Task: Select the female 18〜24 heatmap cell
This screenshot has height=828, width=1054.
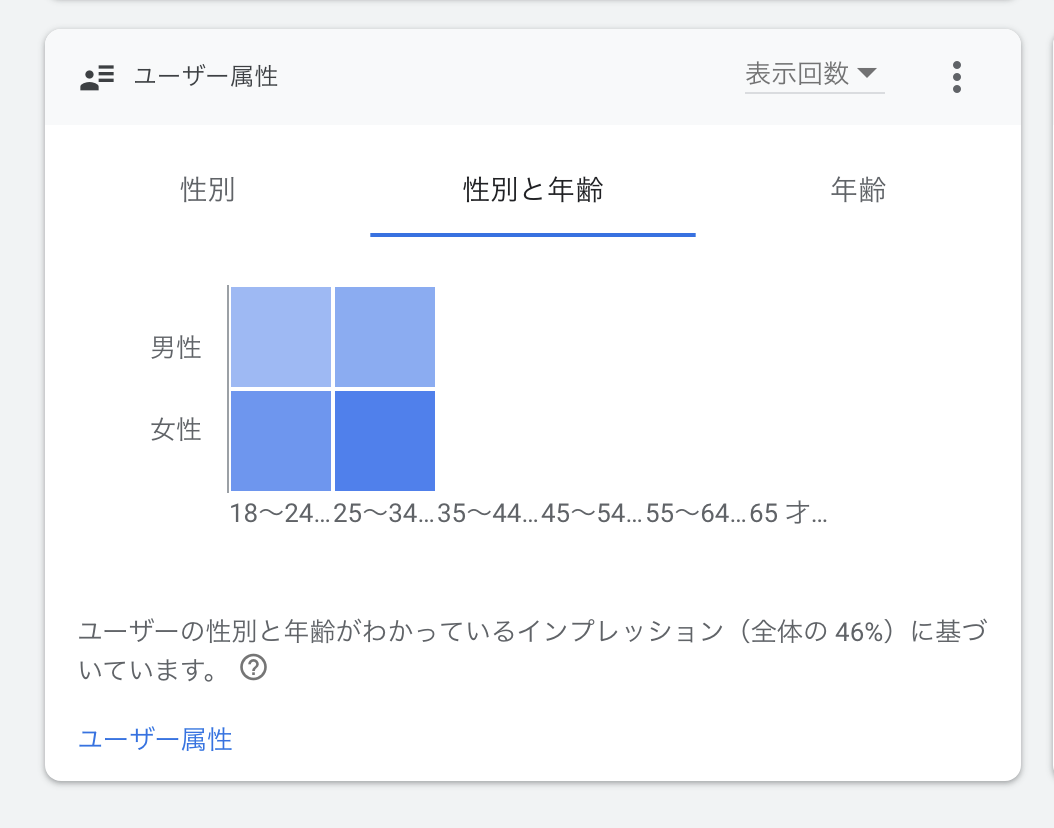Action: pyautogui.click(x=281, y=441)
